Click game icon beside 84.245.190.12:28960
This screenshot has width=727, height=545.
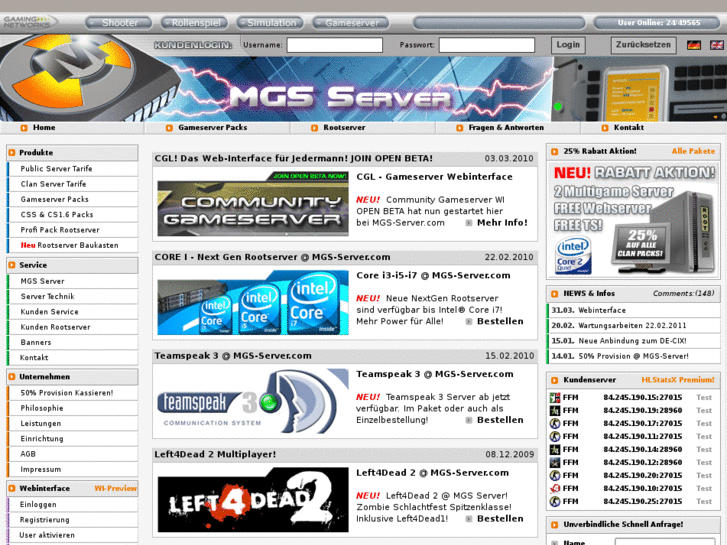555,462
